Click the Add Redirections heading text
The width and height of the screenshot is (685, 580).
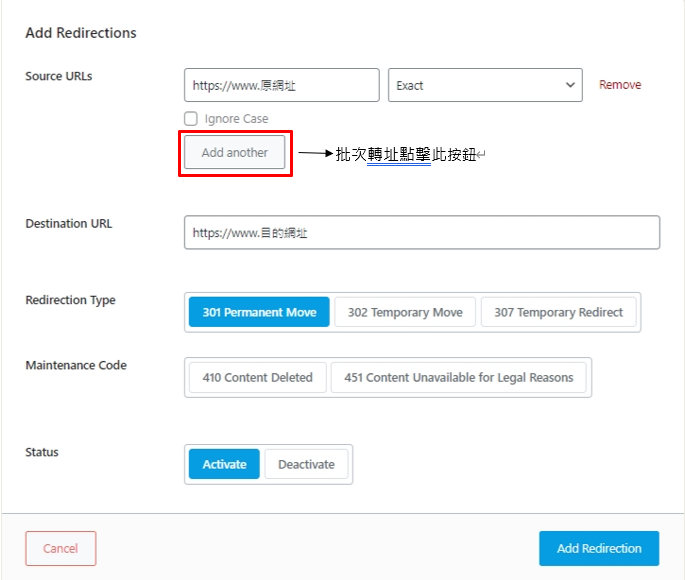[x=81, y=33]
